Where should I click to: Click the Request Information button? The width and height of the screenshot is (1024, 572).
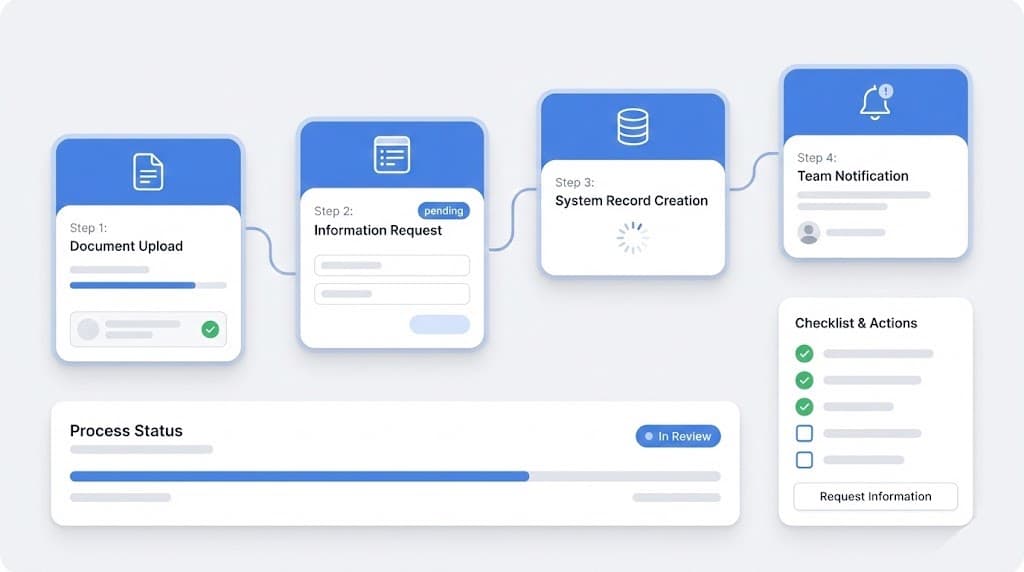tap(876, 496)
